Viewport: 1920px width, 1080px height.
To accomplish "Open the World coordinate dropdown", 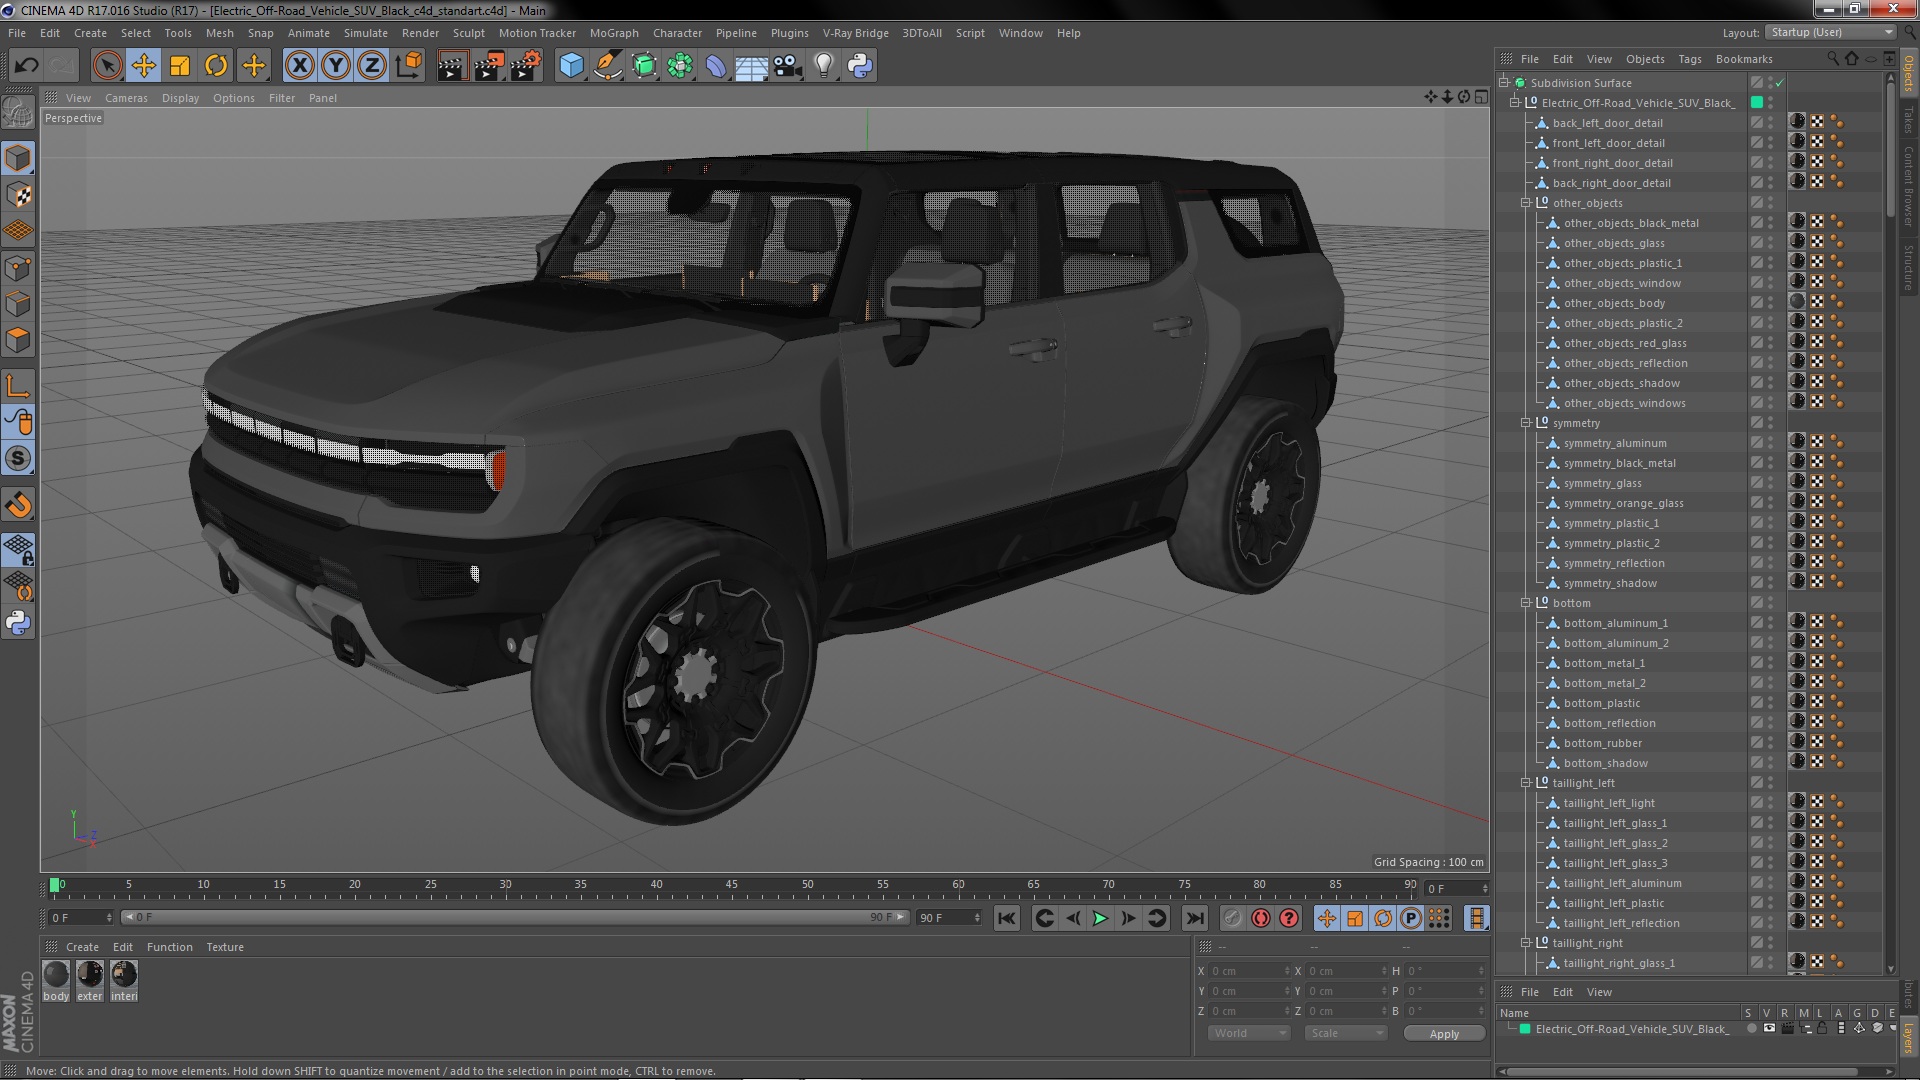I will tap(1248, 1033).
